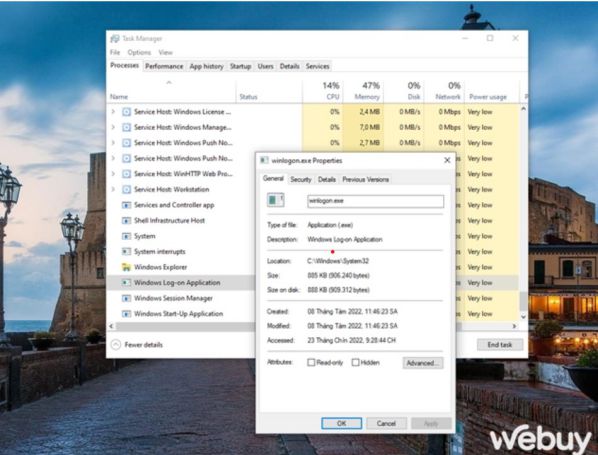Click the horizontal scrollbar right arrow
The image size is (598, 455).
pyautogui.click(x=514, y=326)
